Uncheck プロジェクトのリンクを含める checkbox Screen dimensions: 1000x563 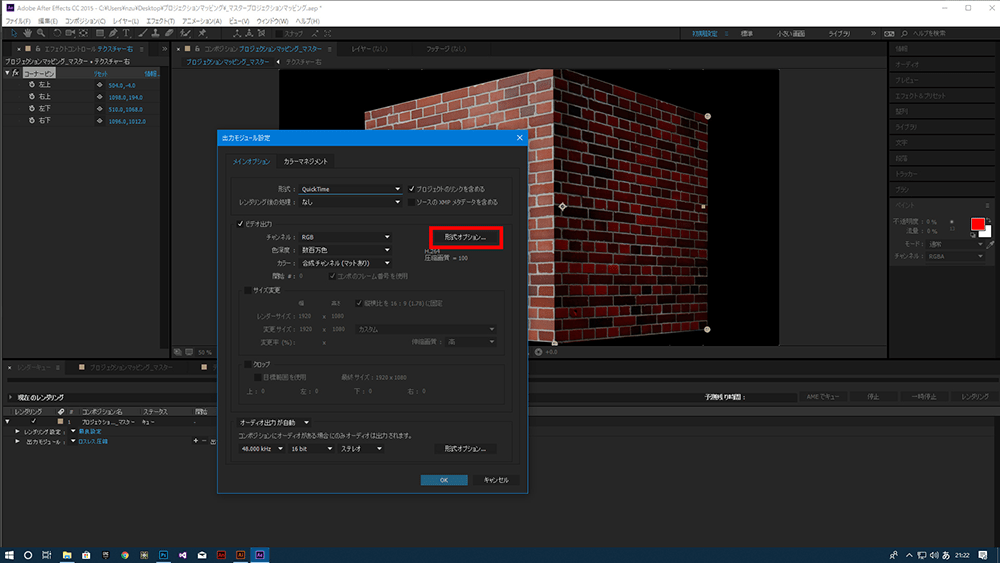coord(412,188)
